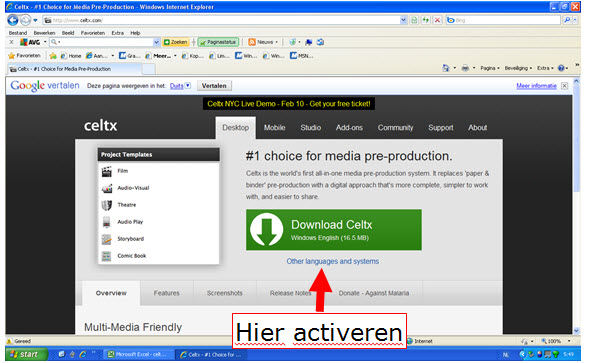Image resolution: width=590 pixels, height=363 pixels.
Task: Open the Community nav tab
Action: pyautogui.click(x=395, y=128)
